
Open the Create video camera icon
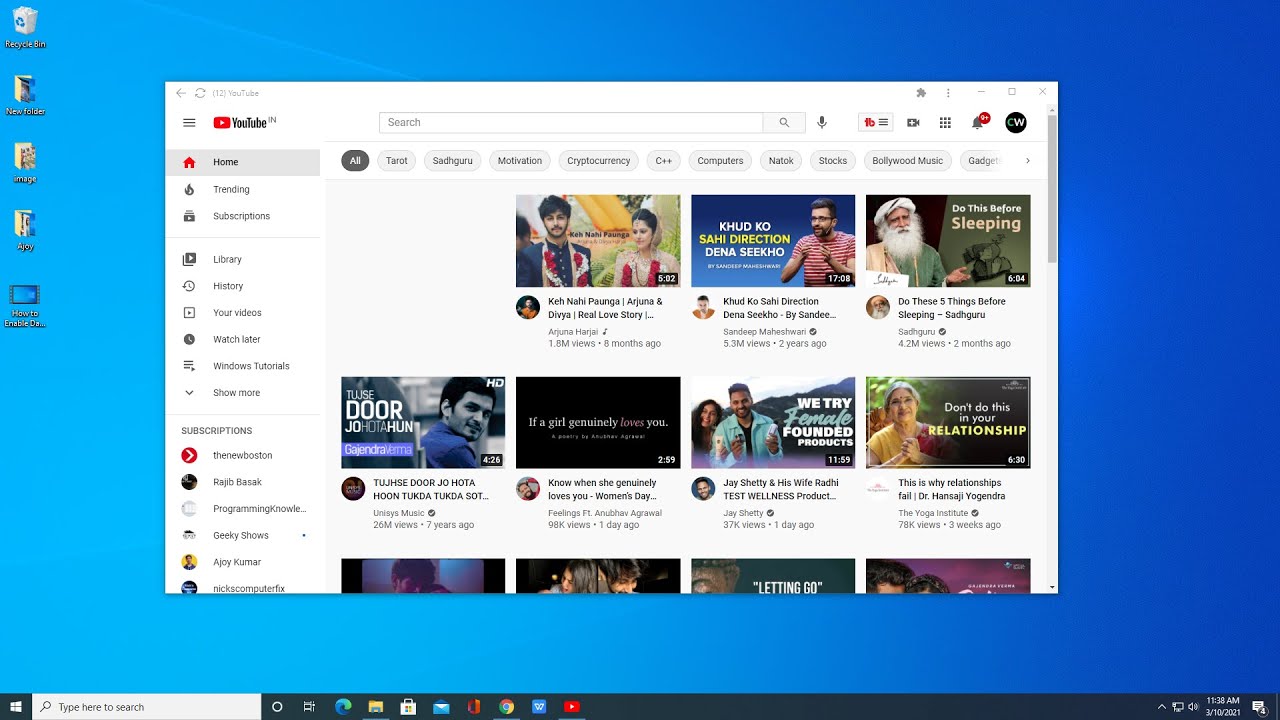(x=913, y=122)
